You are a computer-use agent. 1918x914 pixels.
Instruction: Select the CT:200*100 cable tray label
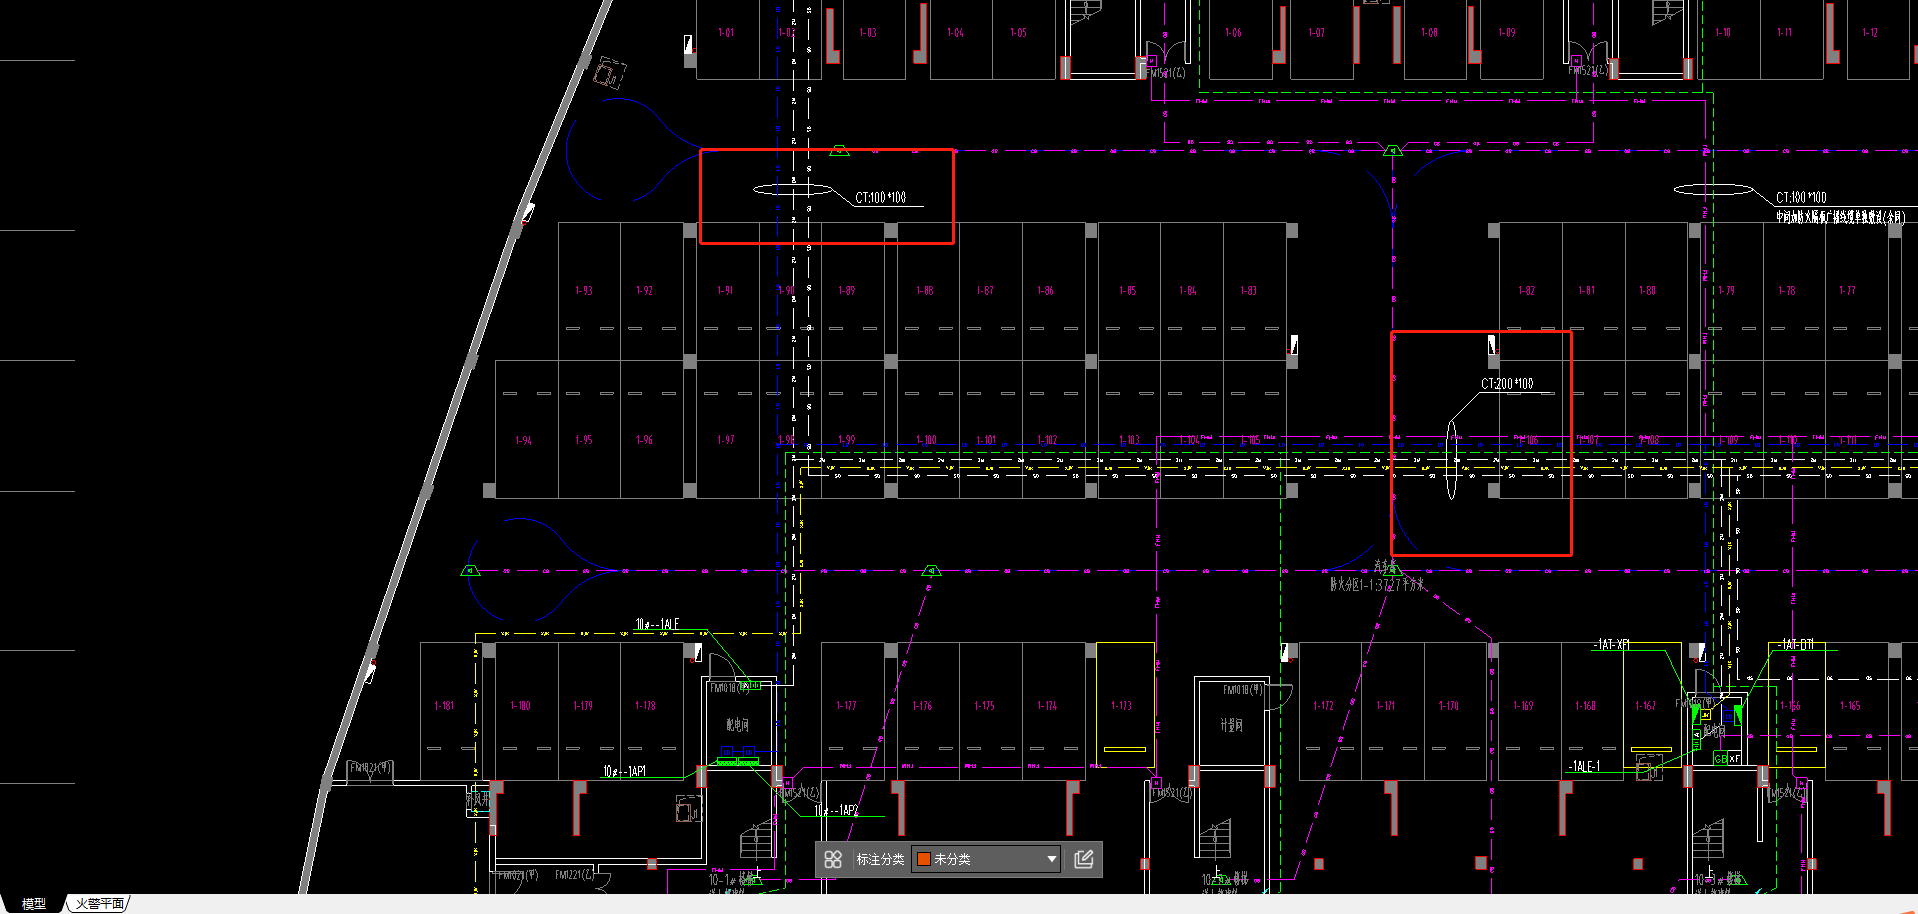1507,384
